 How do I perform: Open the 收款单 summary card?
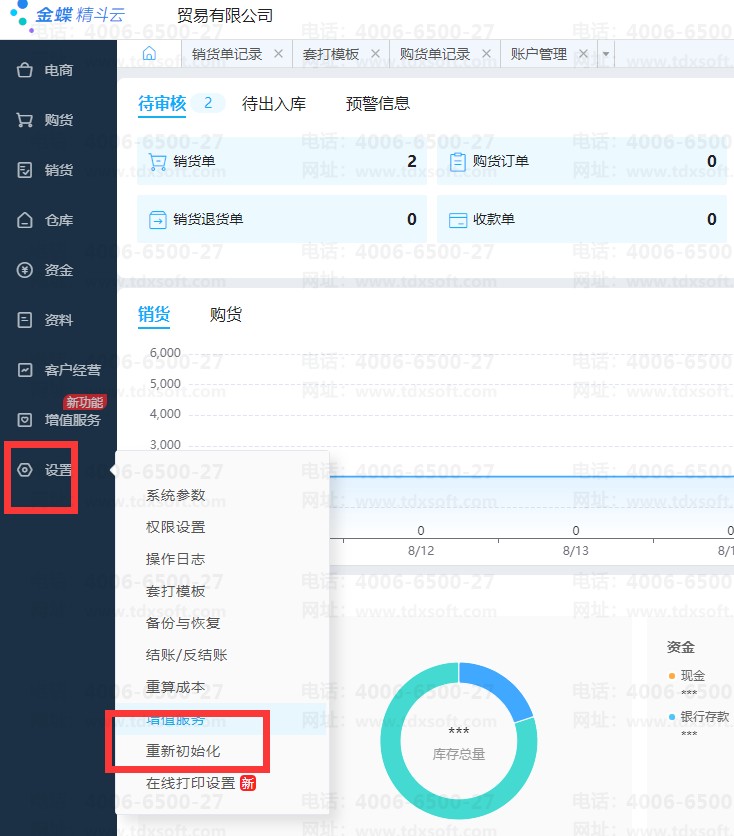tap(583, 220)
